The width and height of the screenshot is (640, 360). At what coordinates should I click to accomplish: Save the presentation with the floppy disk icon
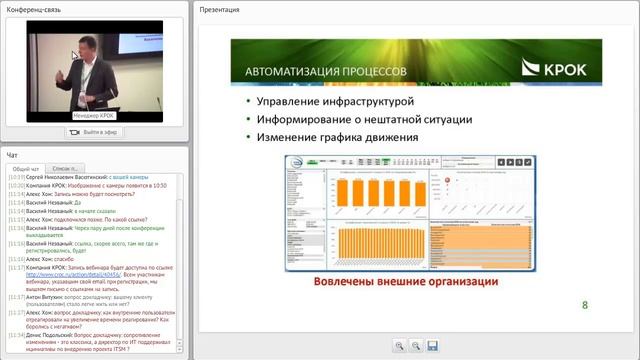coord(433,346)
